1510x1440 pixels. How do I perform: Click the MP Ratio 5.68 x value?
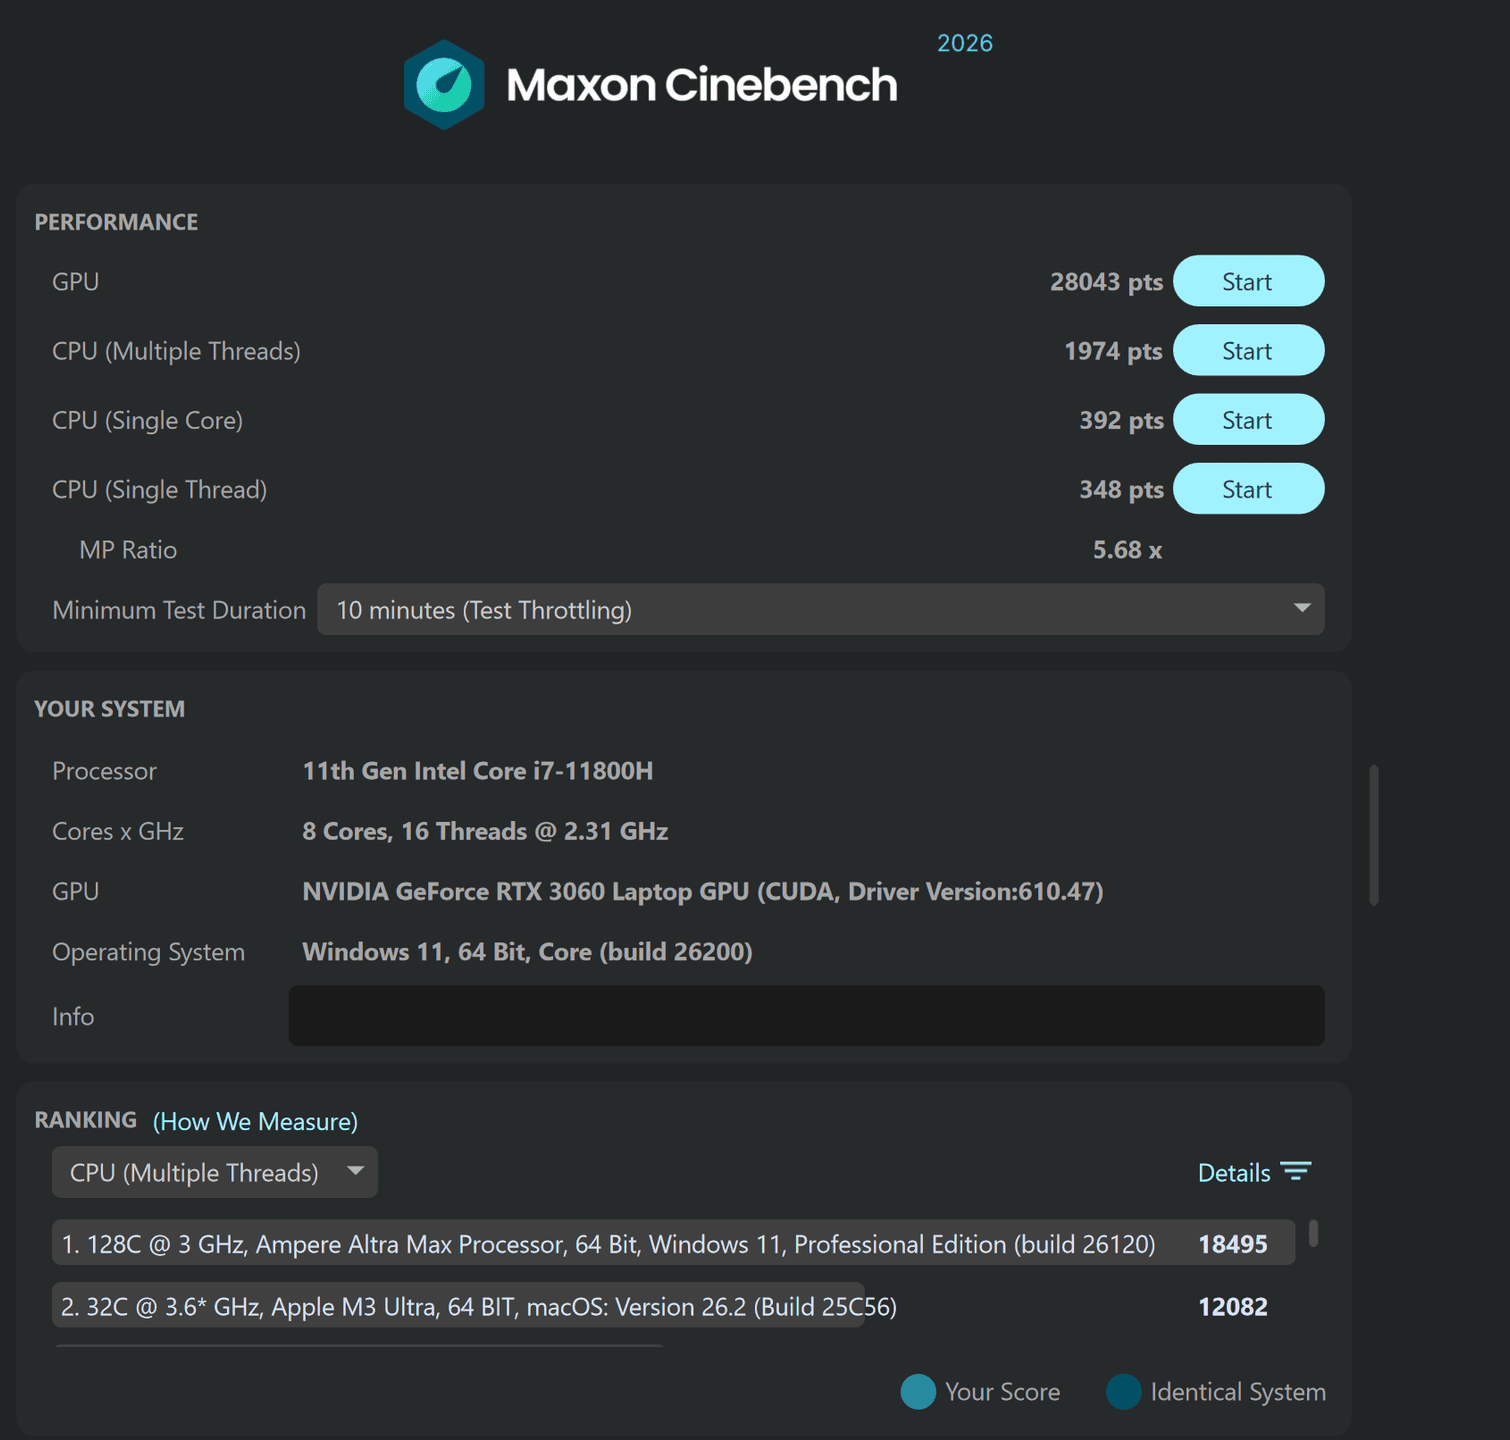(1127, 550)
